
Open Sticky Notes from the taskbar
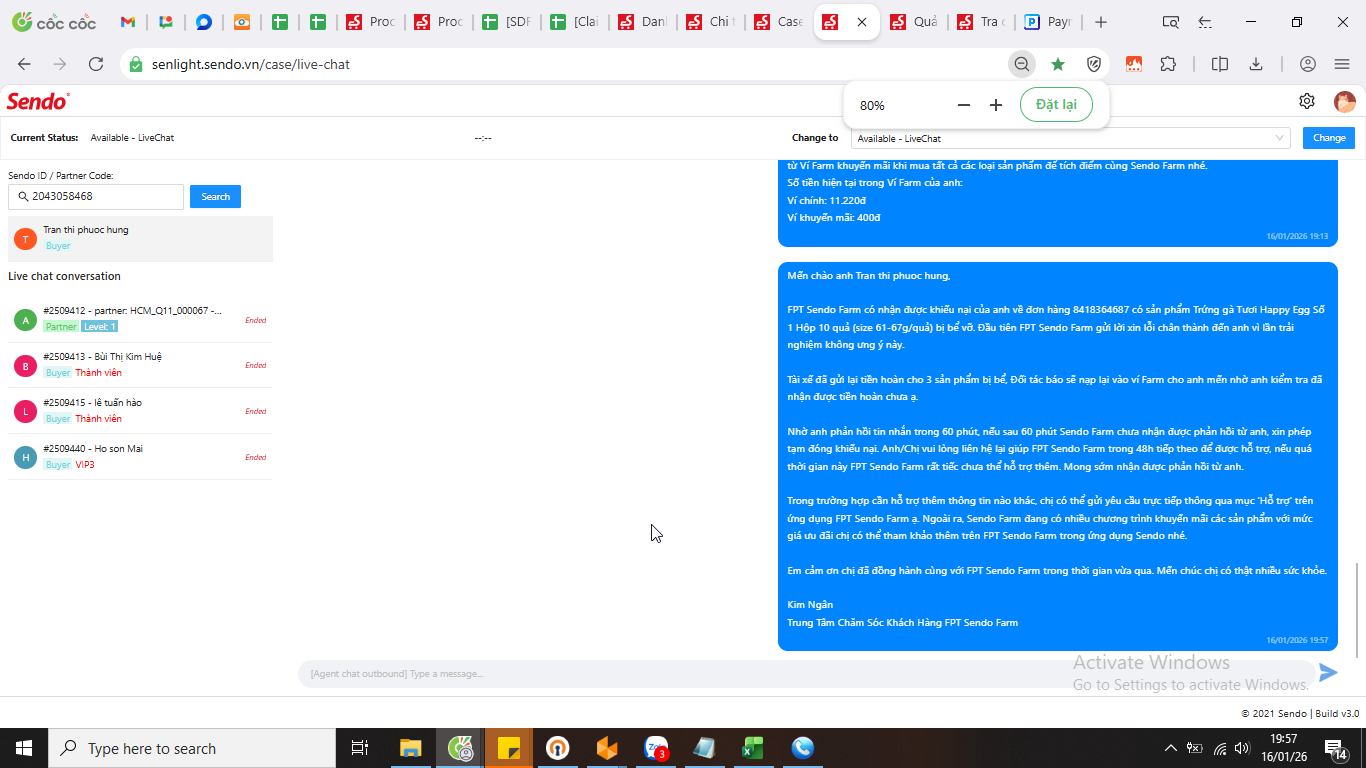coord(508,748)
